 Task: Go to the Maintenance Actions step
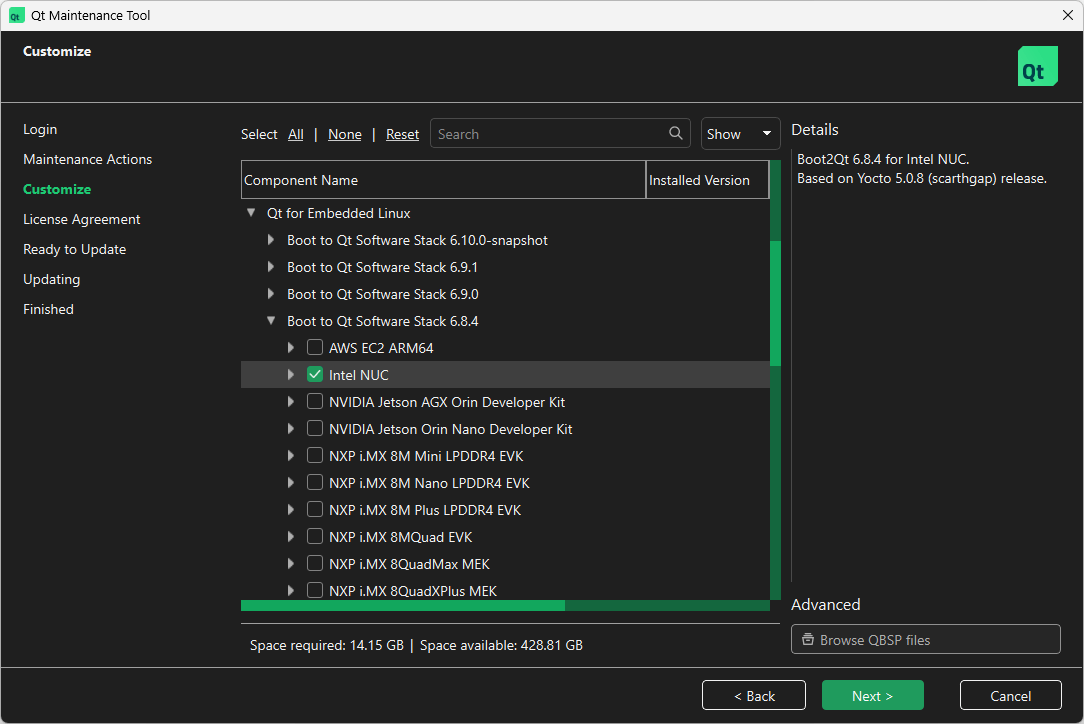tap(88, 159)
